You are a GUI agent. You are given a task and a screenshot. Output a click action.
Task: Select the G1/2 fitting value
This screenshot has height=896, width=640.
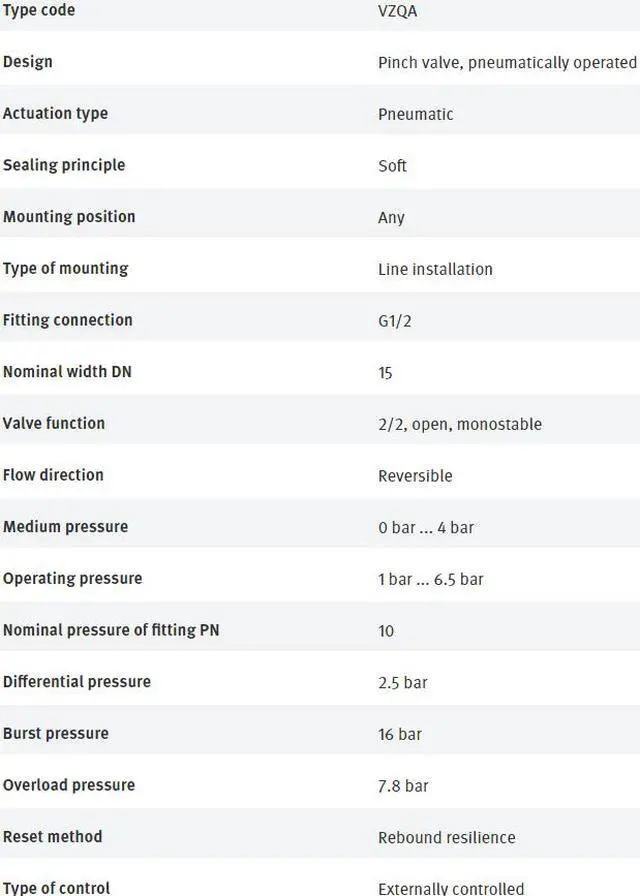[396, 321]
